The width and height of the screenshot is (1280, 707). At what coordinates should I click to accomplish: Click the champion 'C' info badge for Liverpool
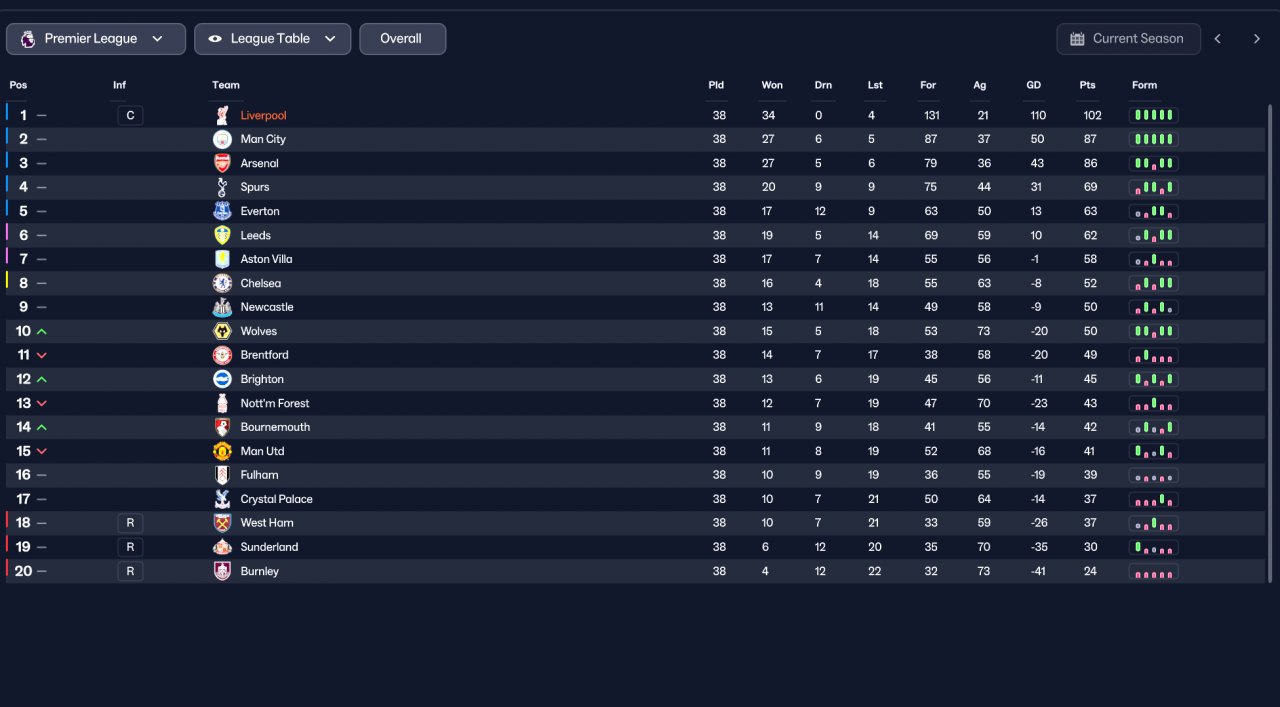(130, 115)
